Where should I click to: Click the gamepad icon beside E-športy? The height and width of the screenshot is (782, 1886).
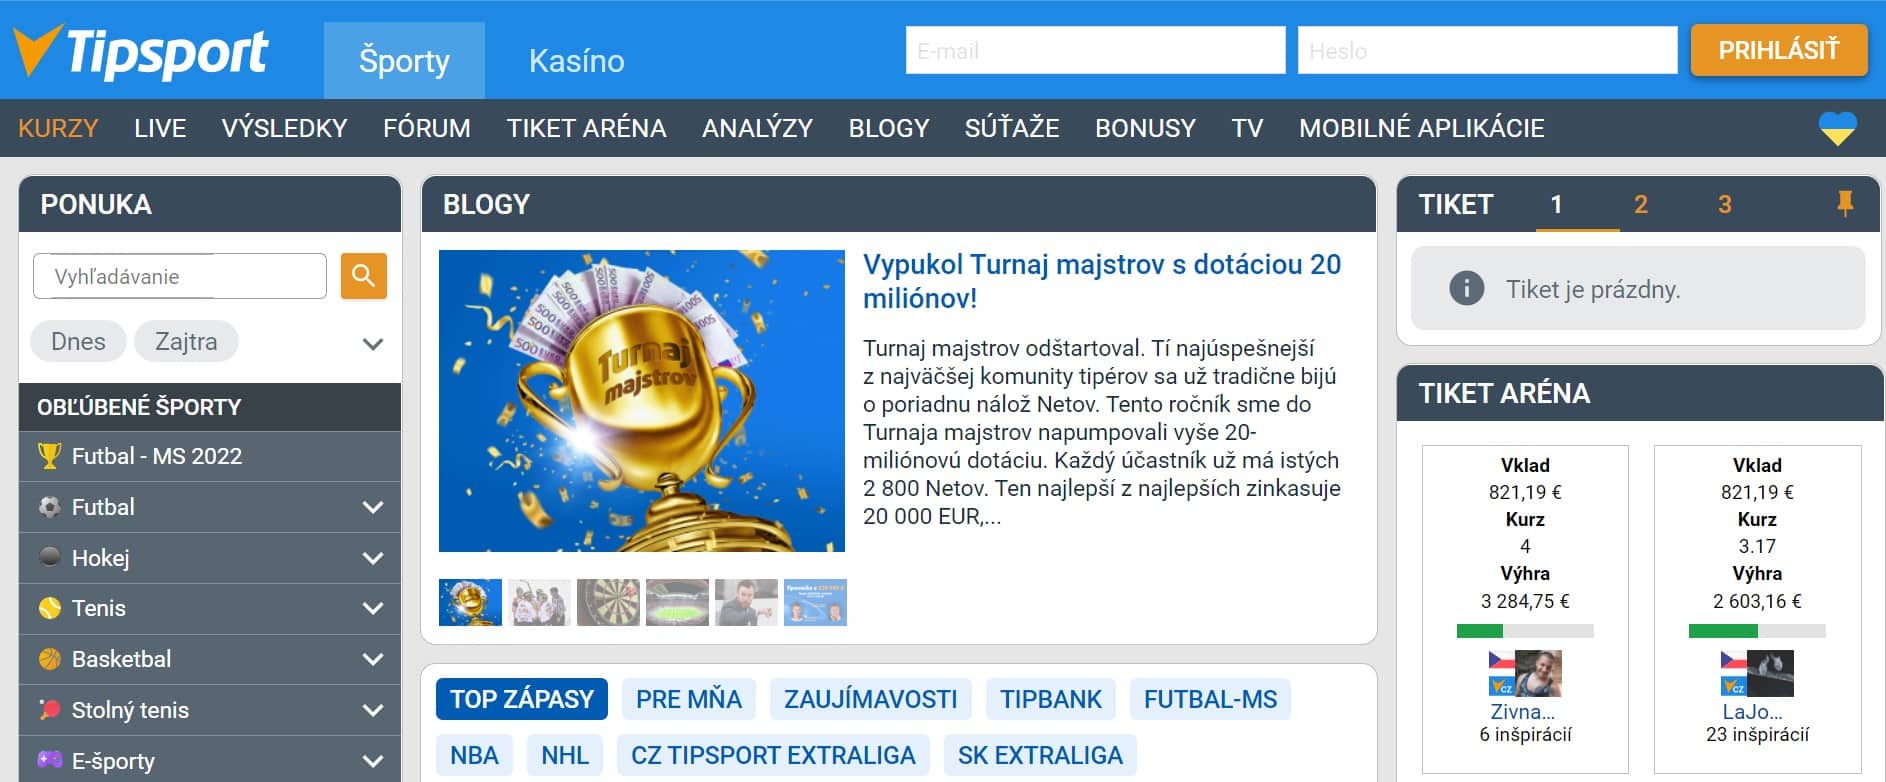point(49,760)
